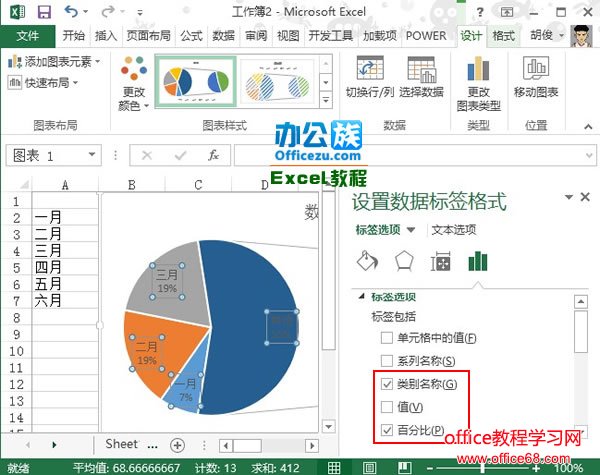Enable the Value From Cells (F) checkbox
This screenshot has width=600, height=475.
[387, 338]
